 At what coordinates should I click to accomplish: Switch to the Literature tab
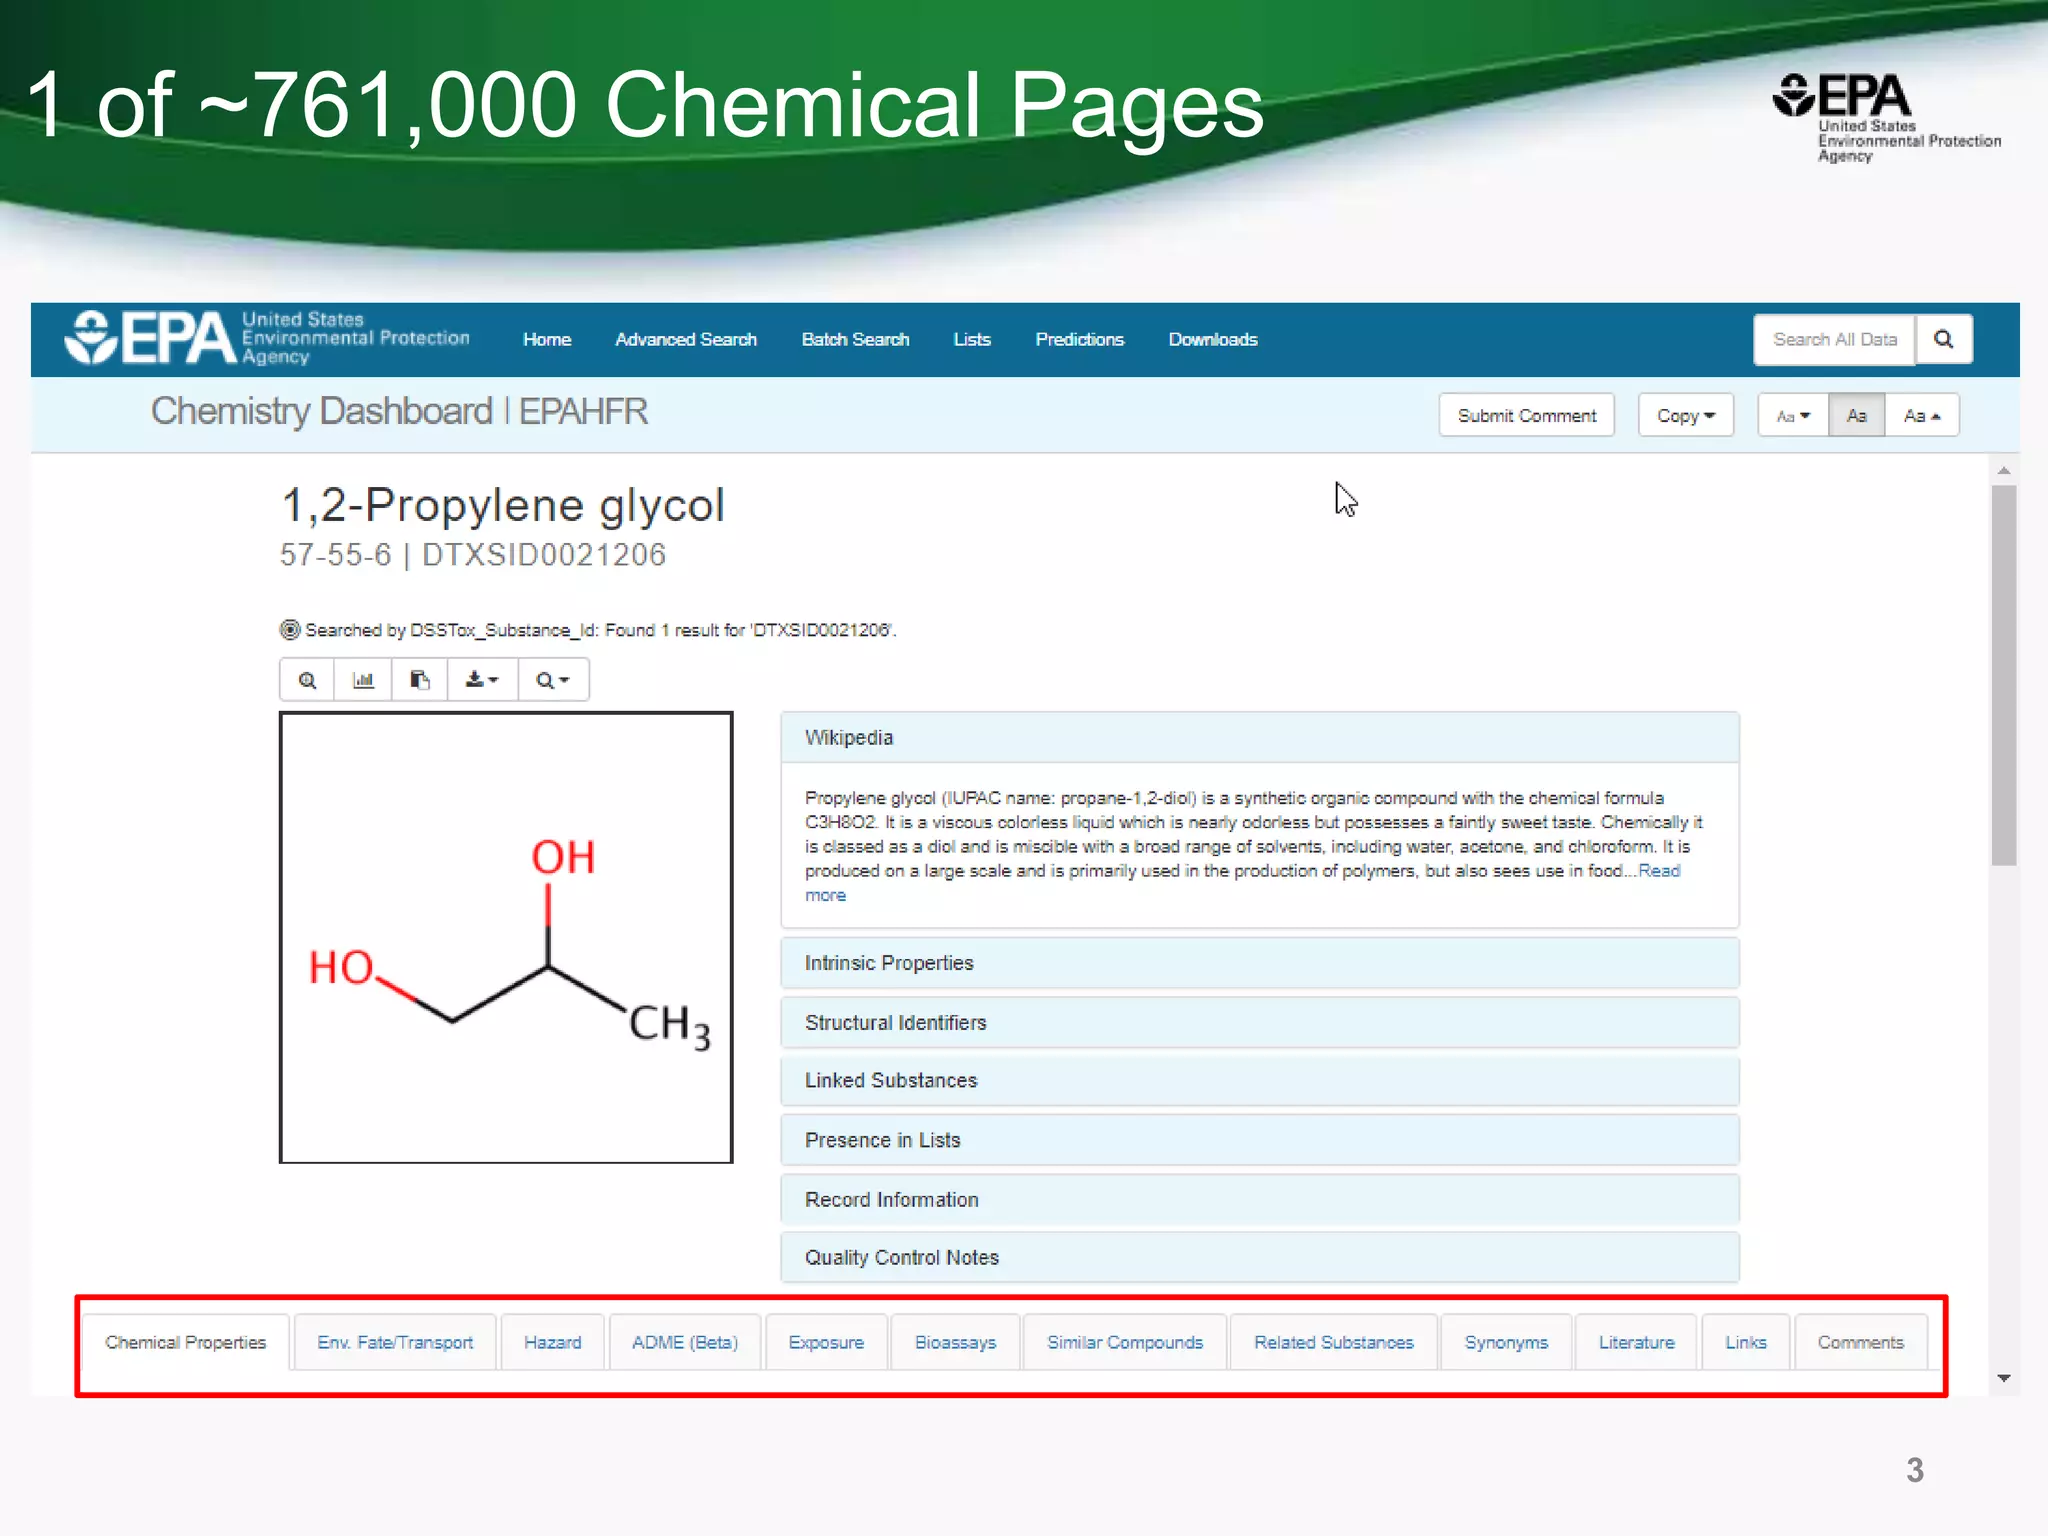[1636, 1342]
